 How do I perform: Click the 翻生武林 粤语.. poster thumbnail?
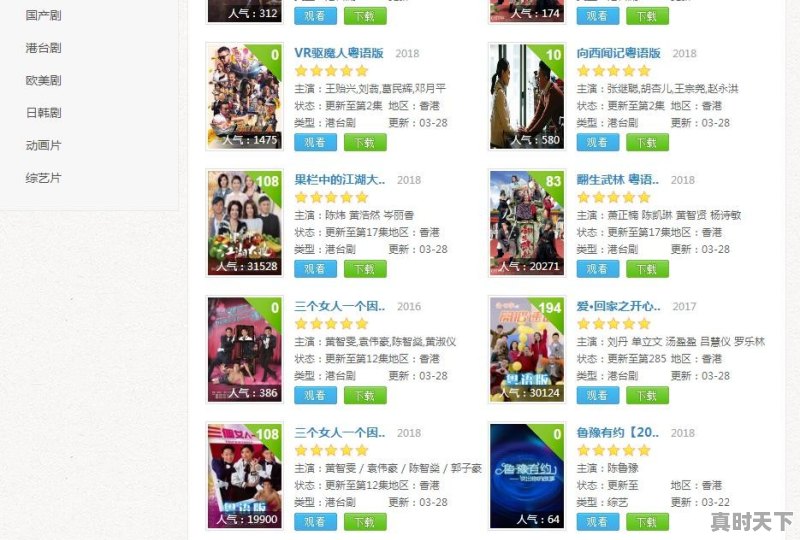pyautogui.click(x=527, y=223)
